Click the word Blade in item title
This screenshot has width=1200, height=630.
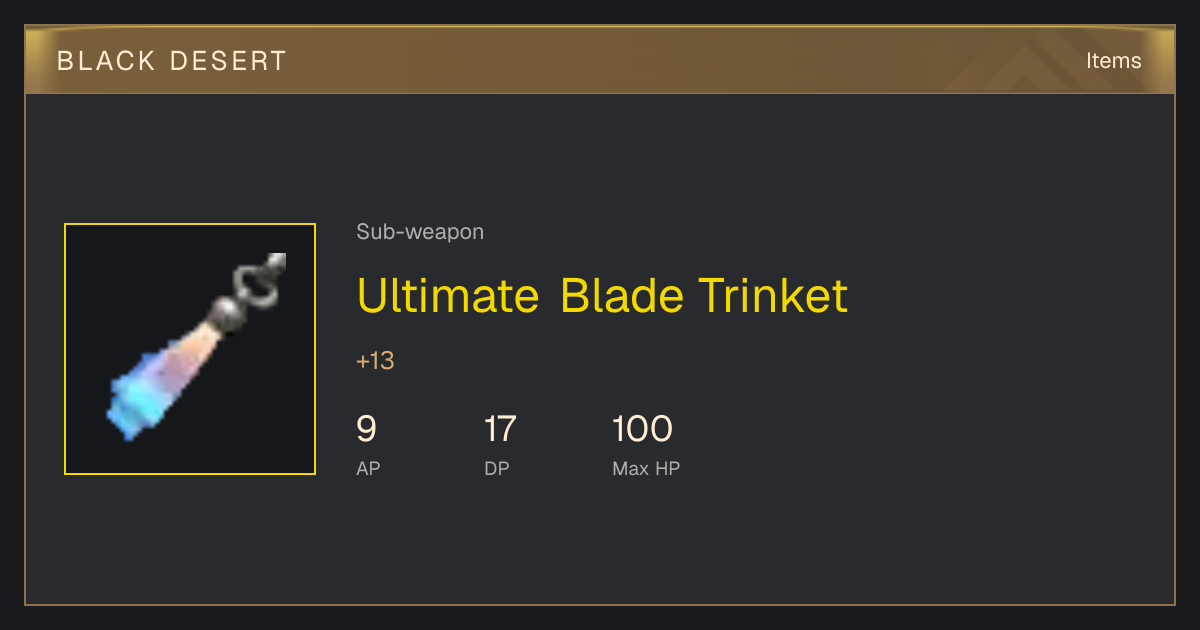click(622, 295)
